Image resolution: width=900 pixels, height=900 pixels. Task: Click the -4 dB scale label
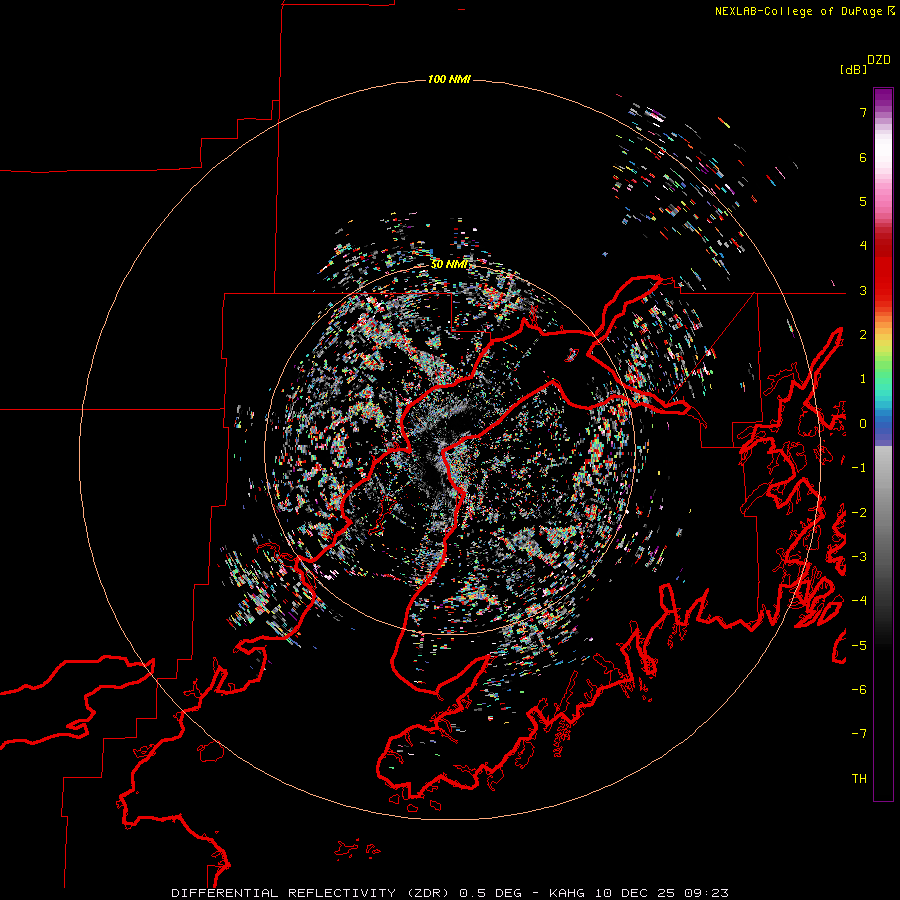coord(859,601)
